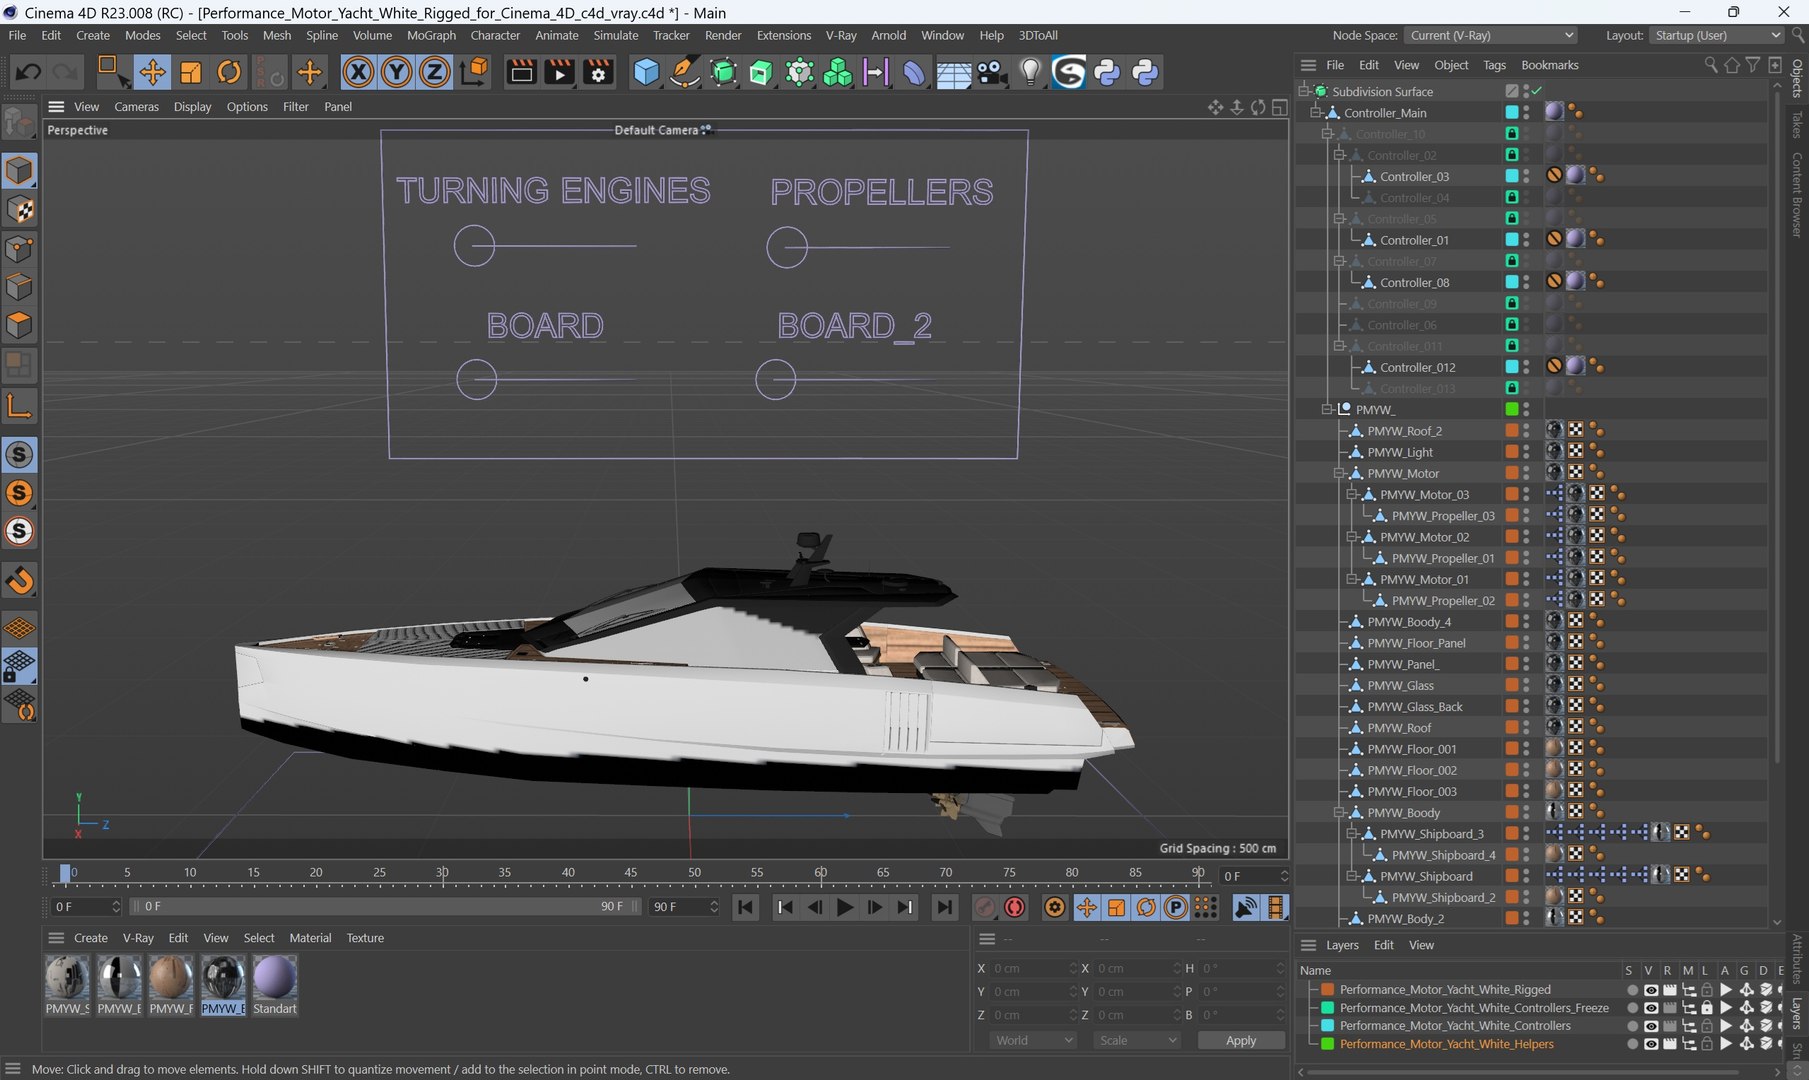Click the Apply button
Viewport: 1809px width, 1080px height.
1241,1040
